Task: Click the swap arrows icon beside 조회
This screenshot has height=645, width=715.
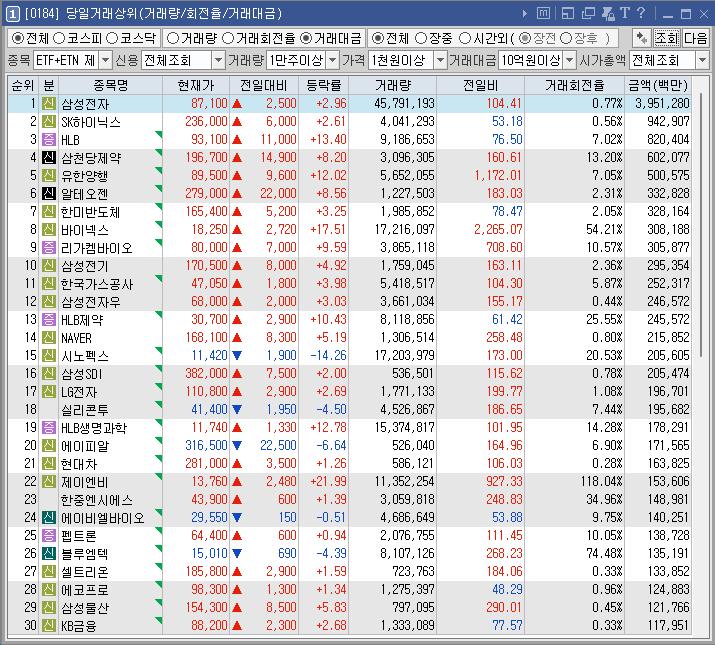Action: click(x=642, y=38)
